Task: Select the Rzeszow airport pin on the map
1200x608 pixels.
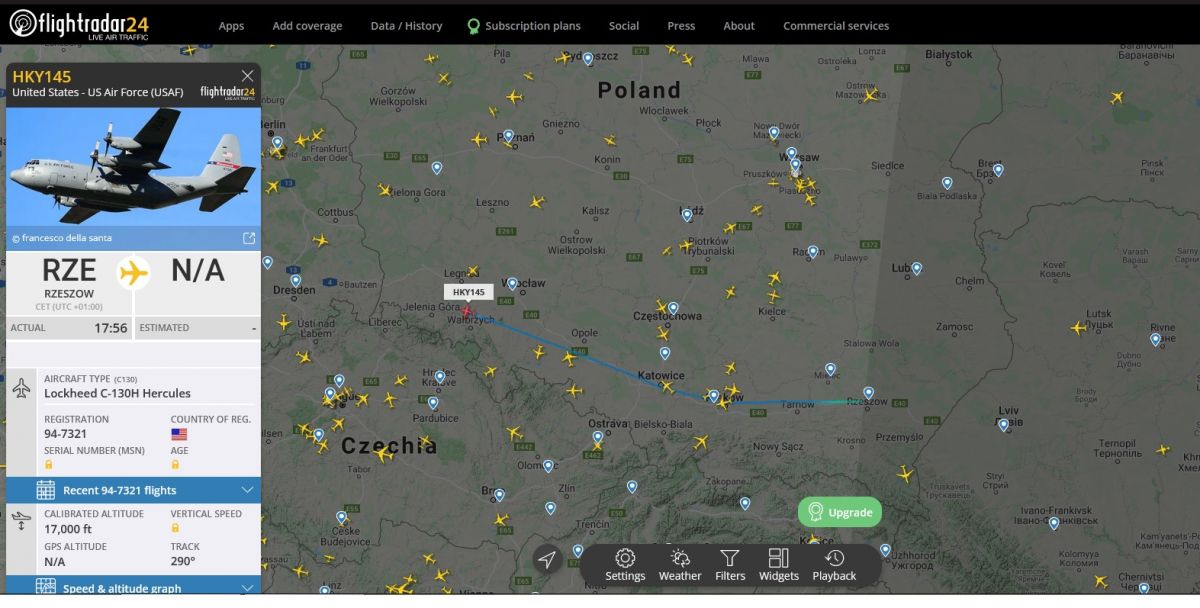Action: point(869,393)
